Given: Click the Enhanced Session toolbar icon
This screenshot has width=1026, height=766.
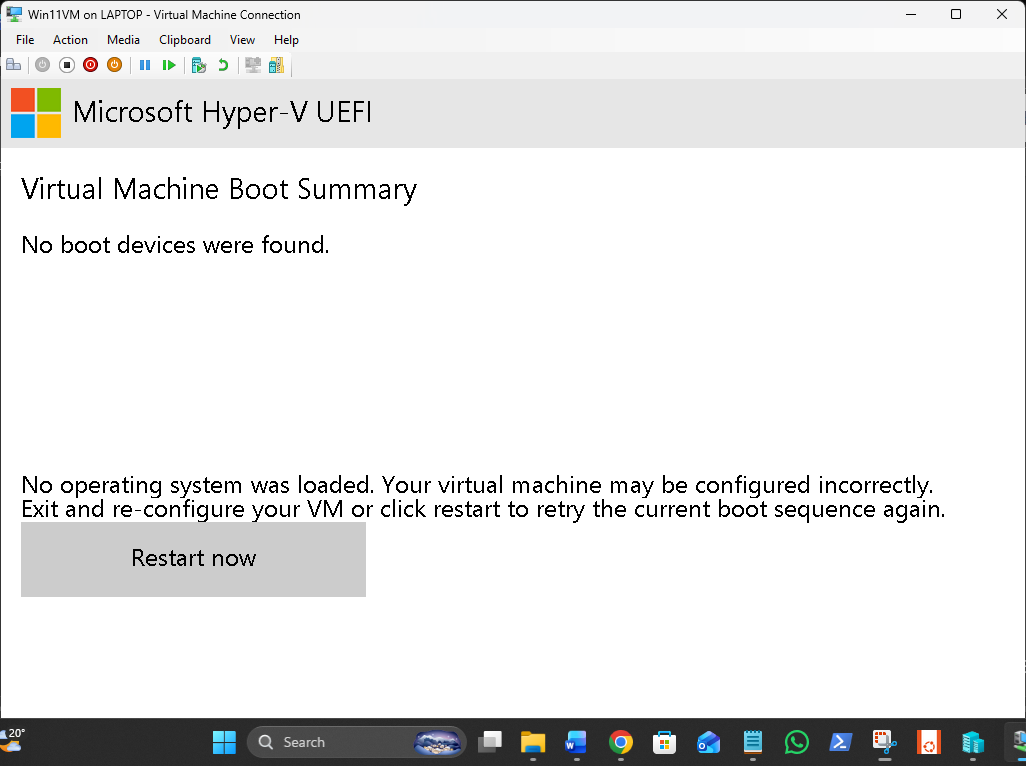Looking at the screenshot, I should (x=253, y=65).
